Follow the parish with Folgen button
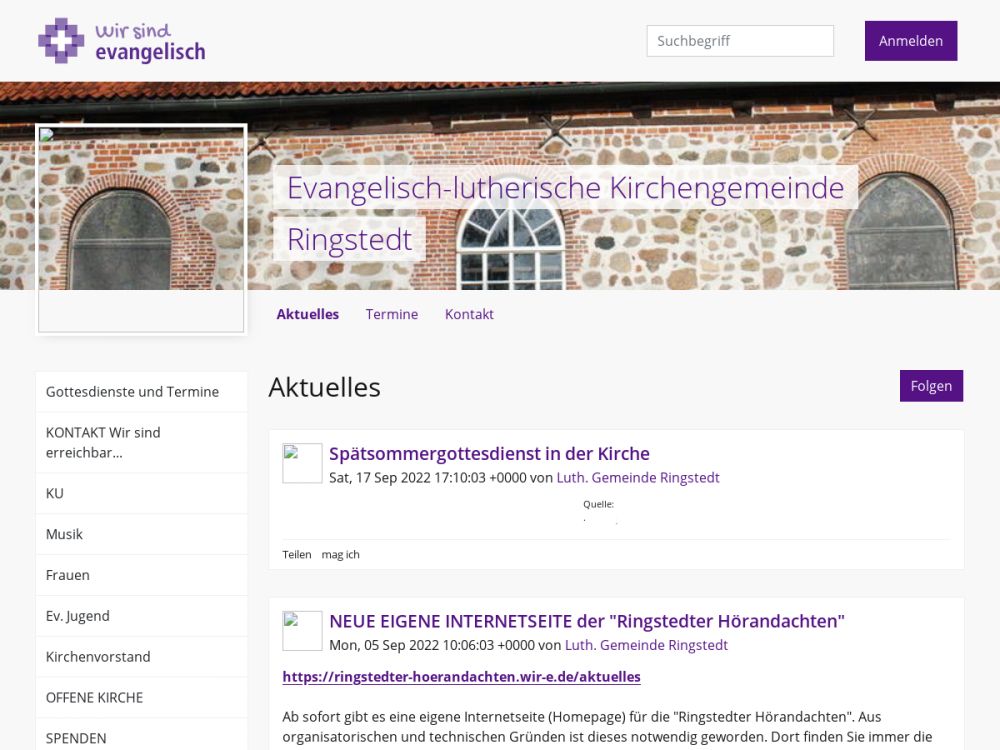The height and width of the screenshot is (750, 1000). point(930,386)
